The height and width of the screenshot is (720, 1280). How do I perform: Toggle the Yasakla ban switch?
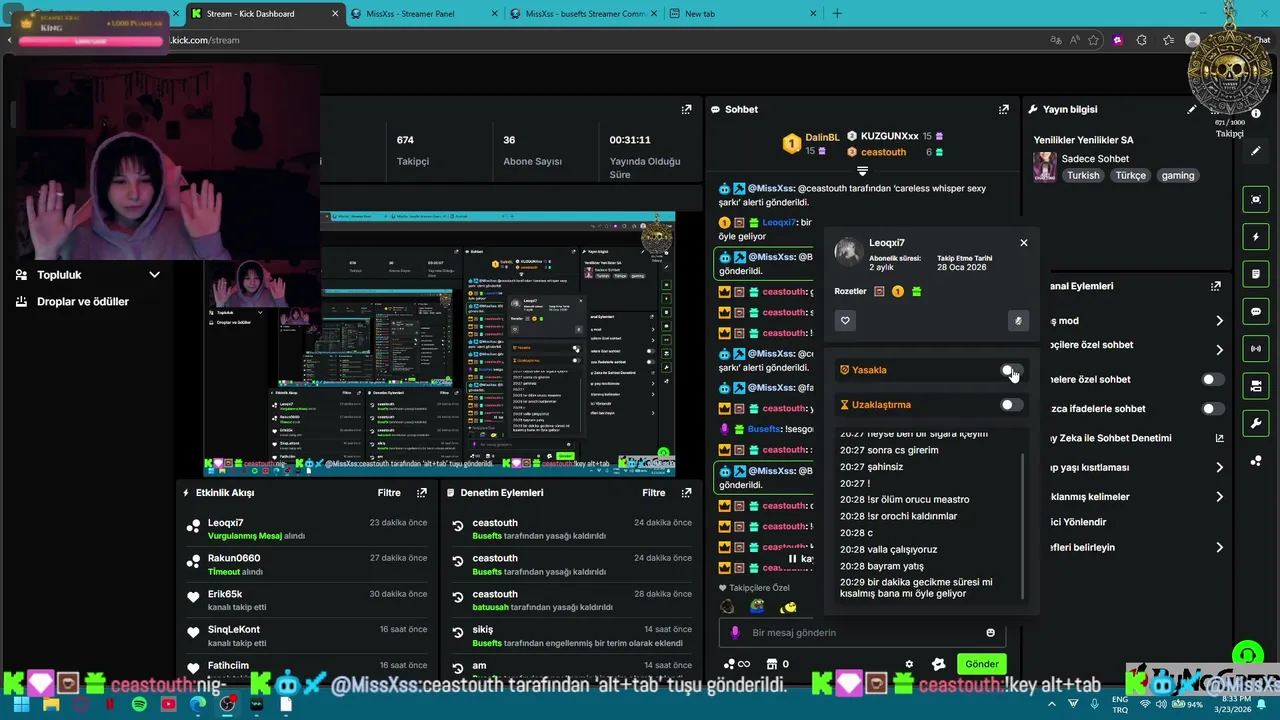(1012, 370)
